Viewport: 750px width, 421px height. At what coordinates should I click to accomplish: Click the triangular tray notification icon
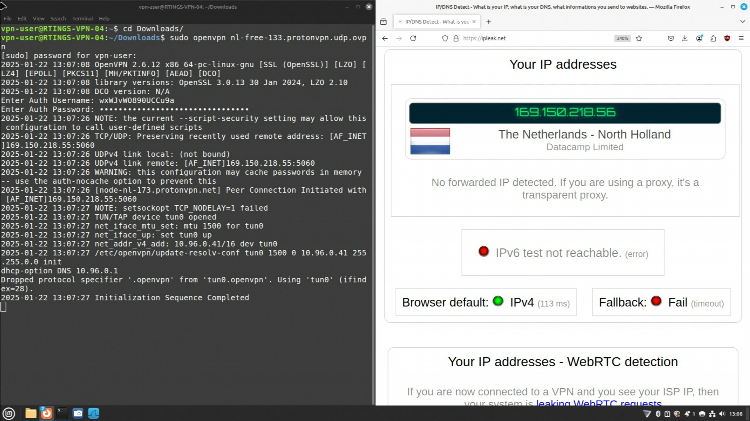(x=647, y=414)
